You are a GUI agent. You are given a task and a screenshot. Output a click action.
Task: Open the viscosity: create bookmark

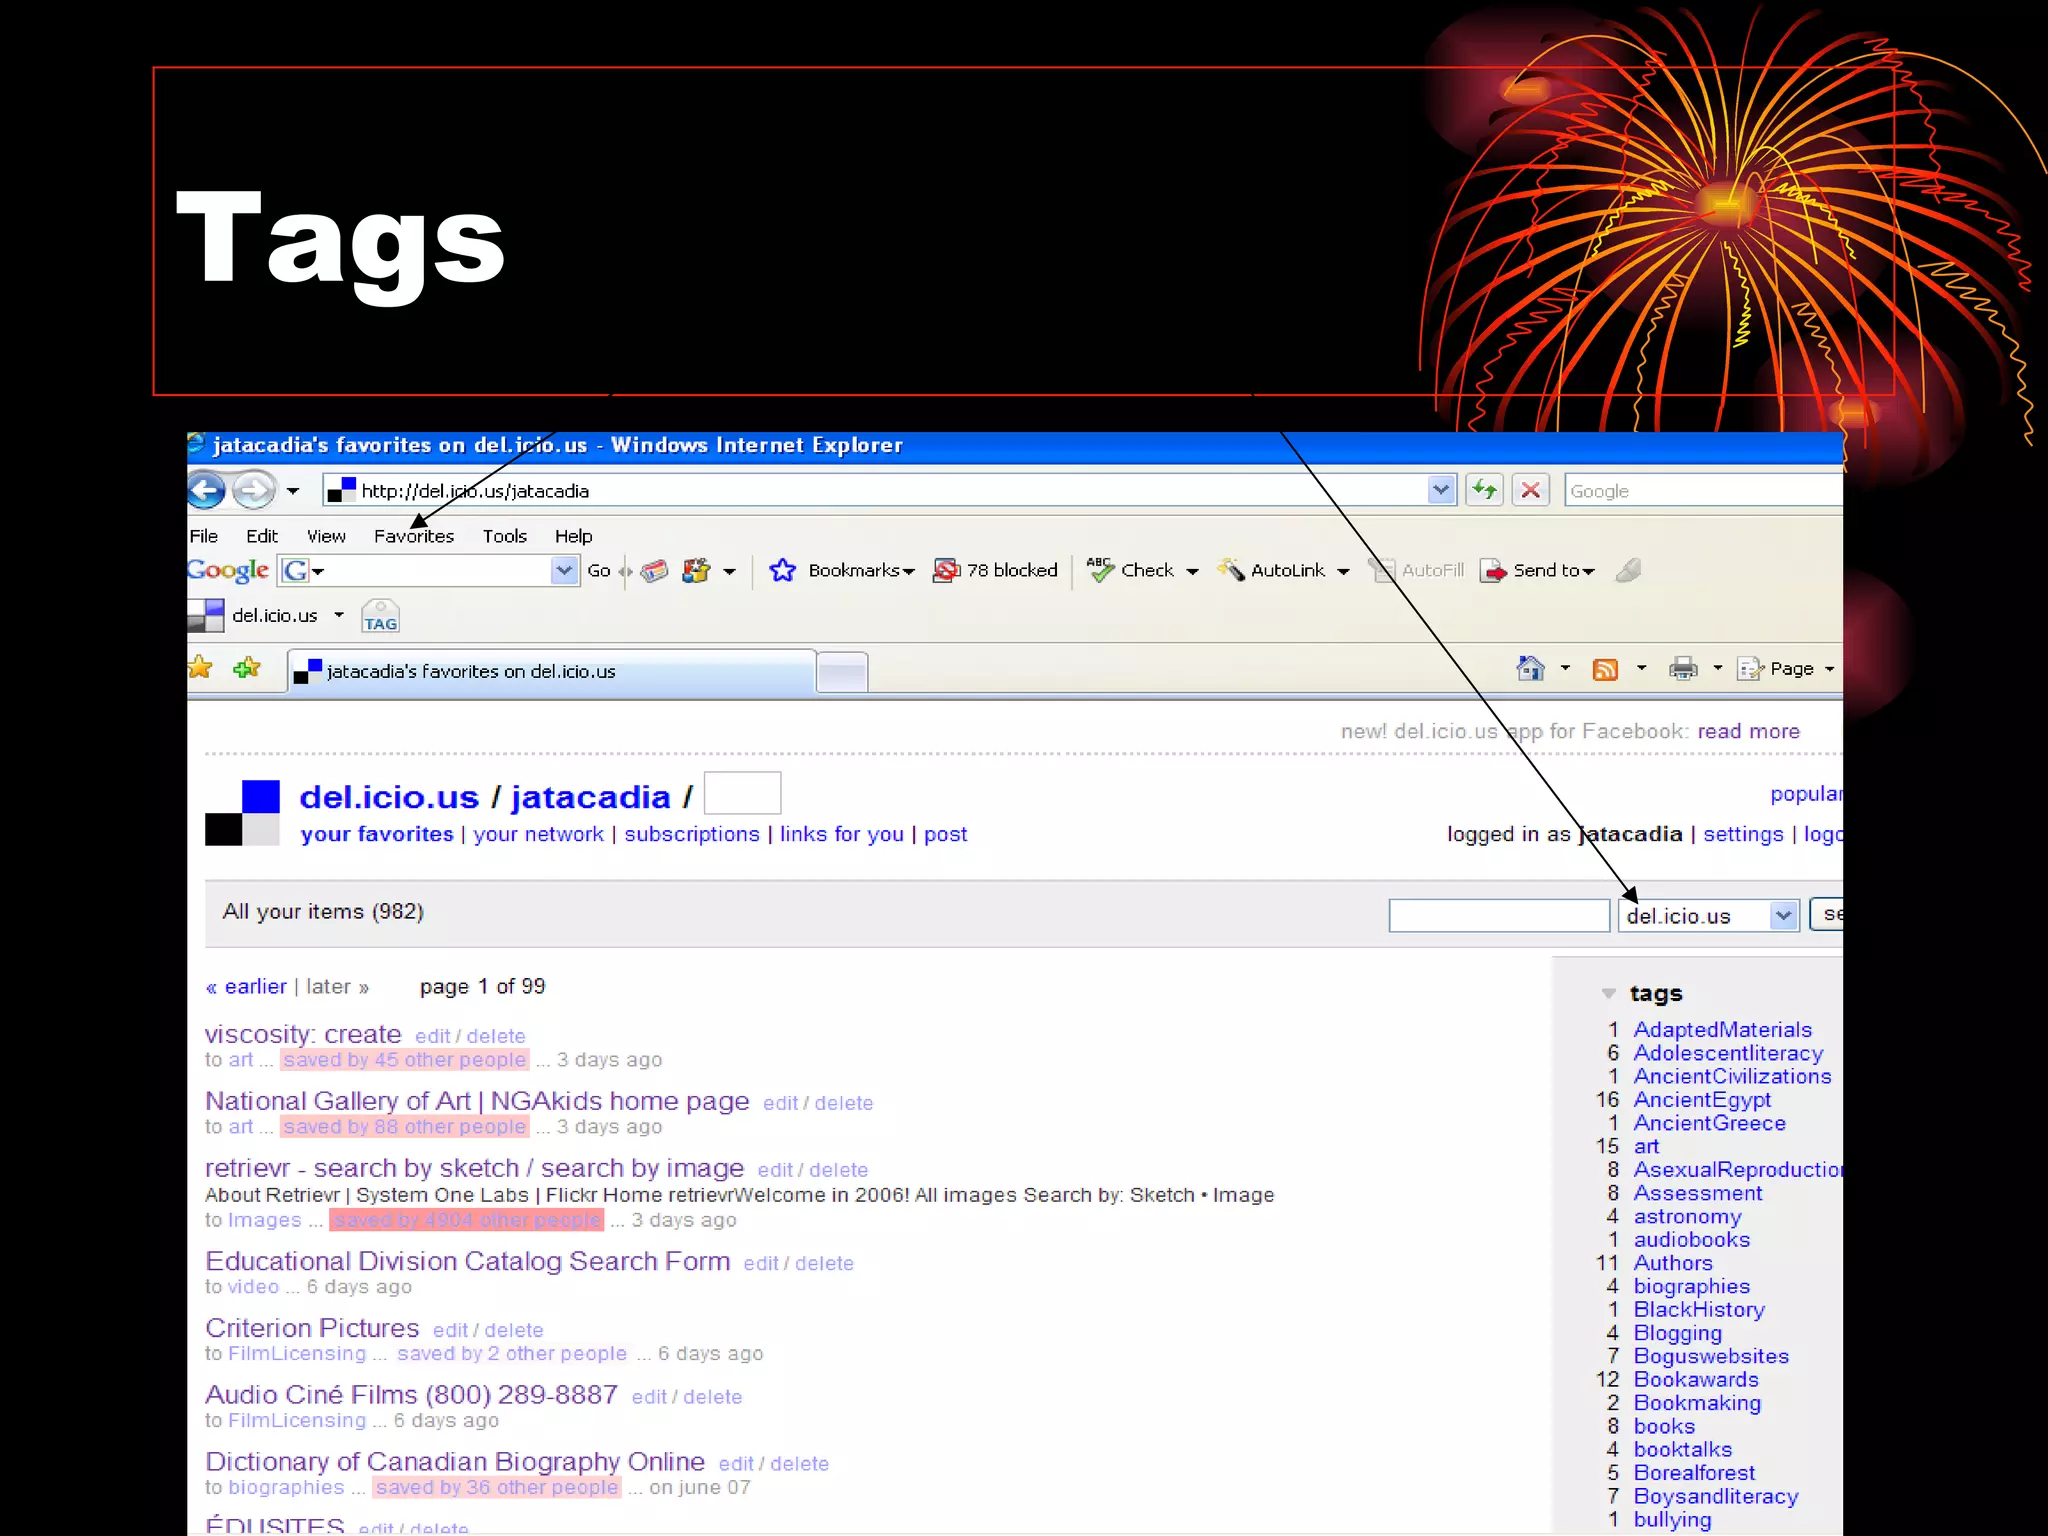[x=303, y=1034]
